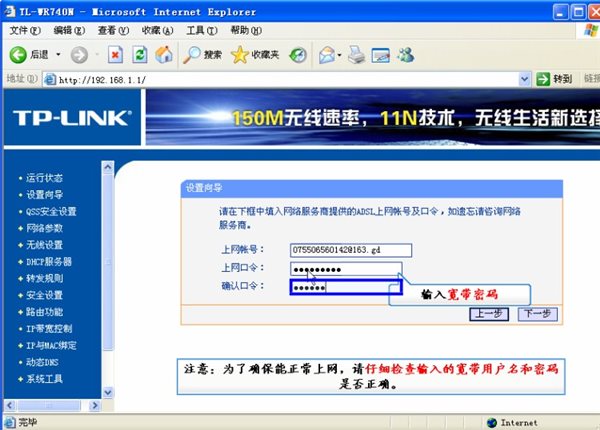
Task: Click 上一步 previous step button
Action: 489,314
